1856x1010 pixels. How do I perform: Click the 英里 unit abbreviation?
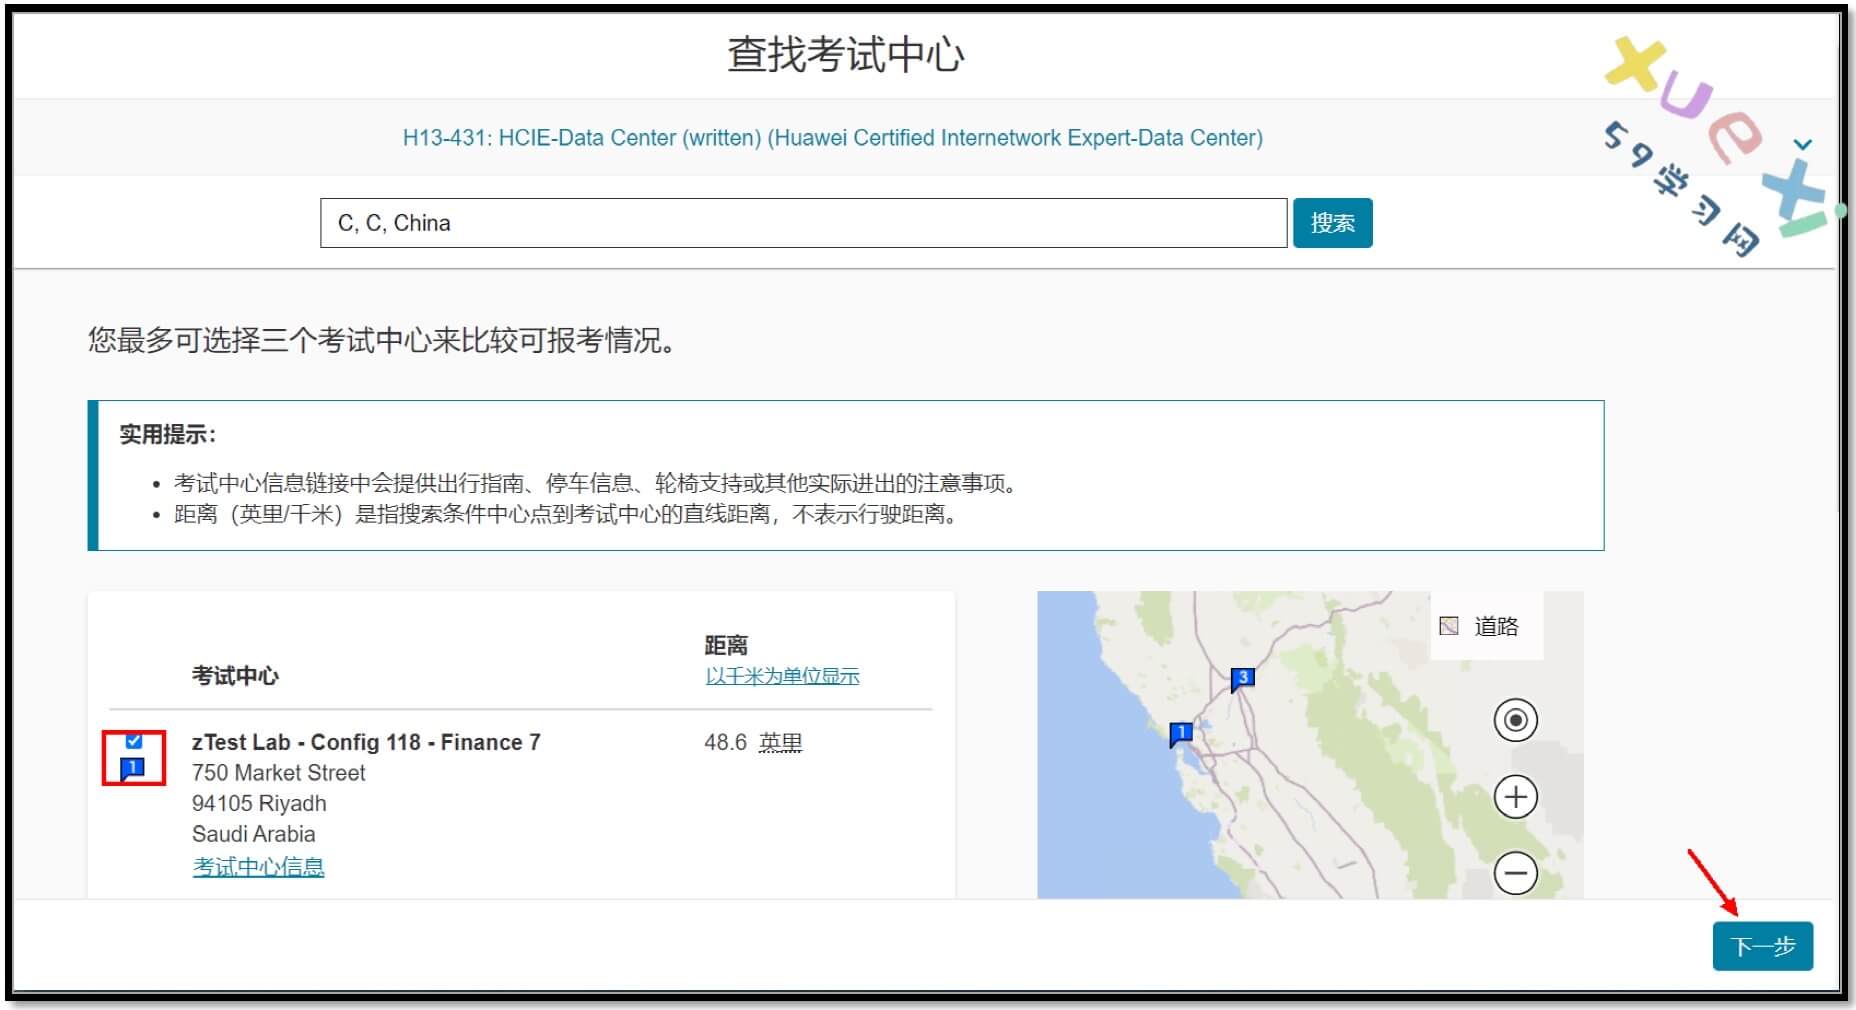780,742
